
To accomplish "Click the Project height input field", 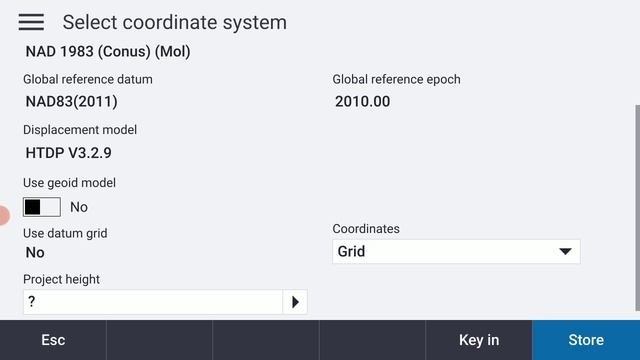I will pos(153,302).
